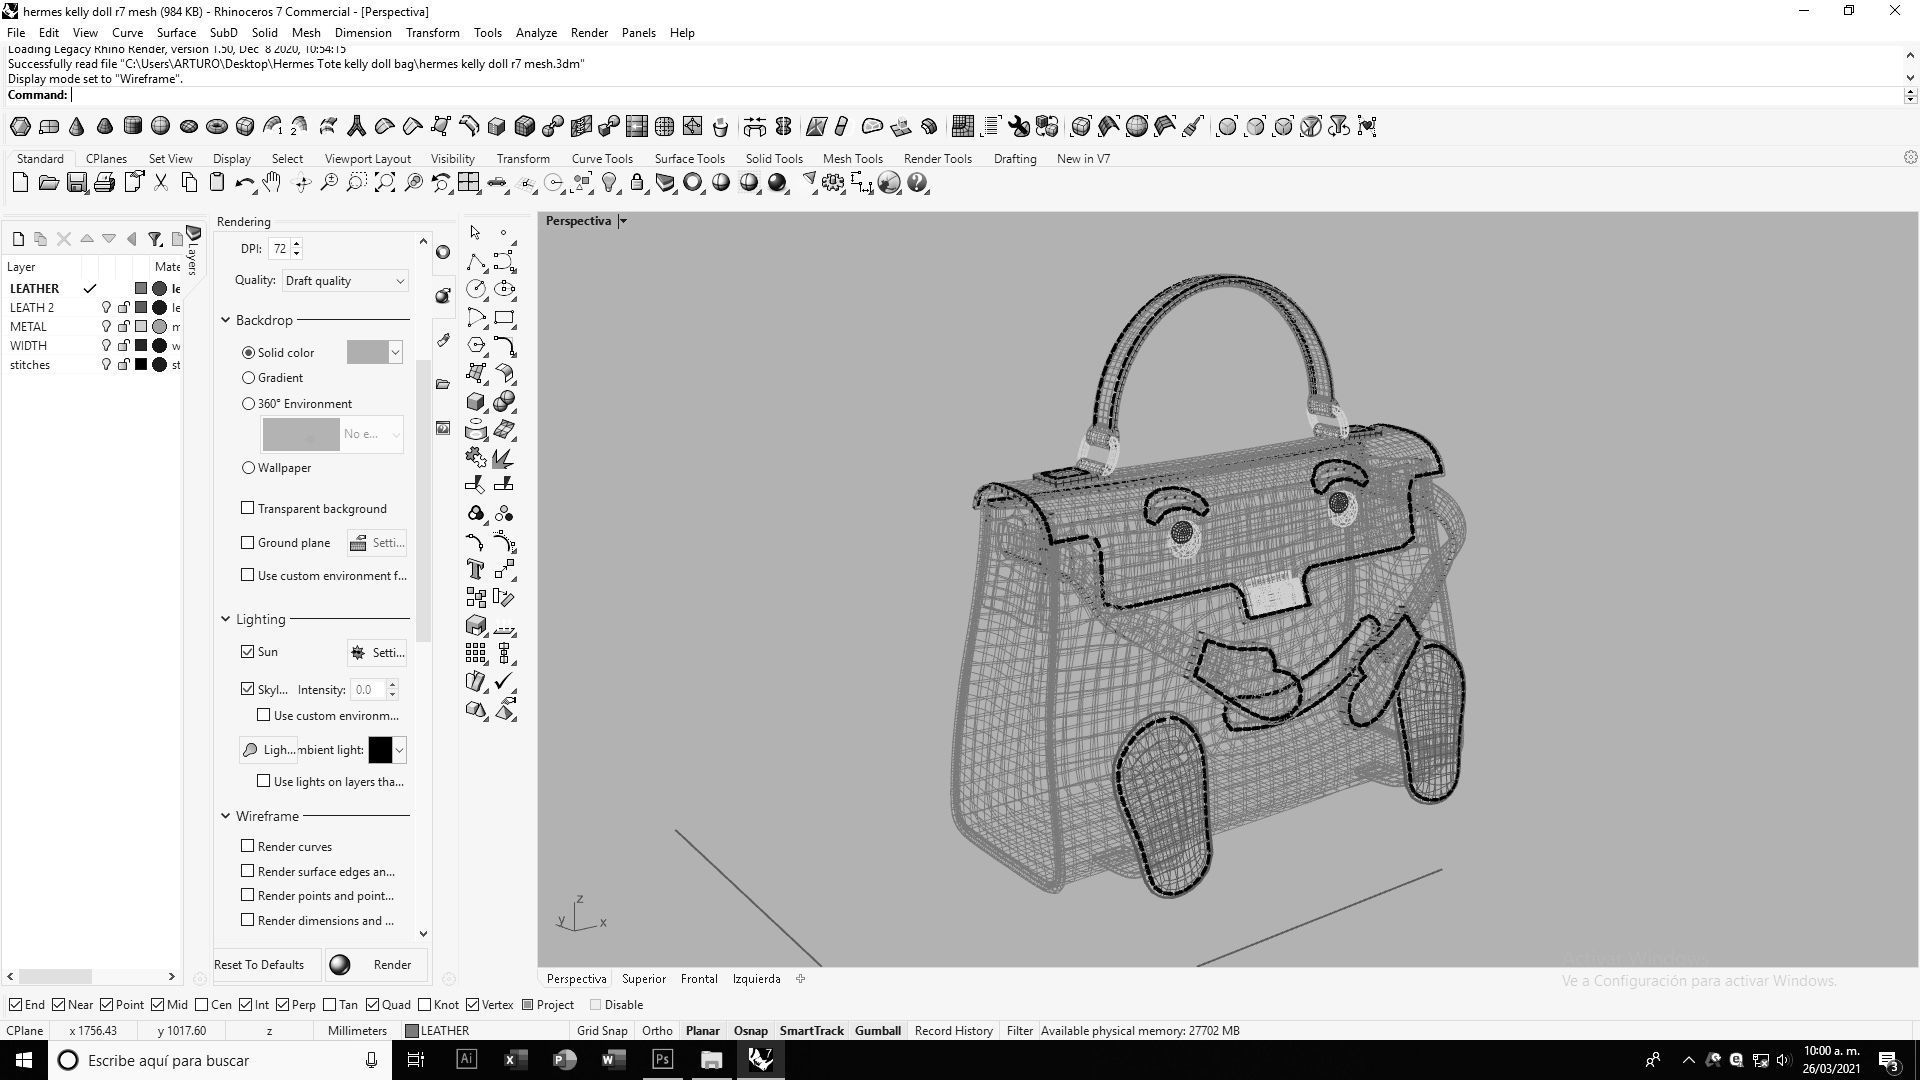Click the padlock Lock objects icon
1920x1080 pixels.
[637, 183]
